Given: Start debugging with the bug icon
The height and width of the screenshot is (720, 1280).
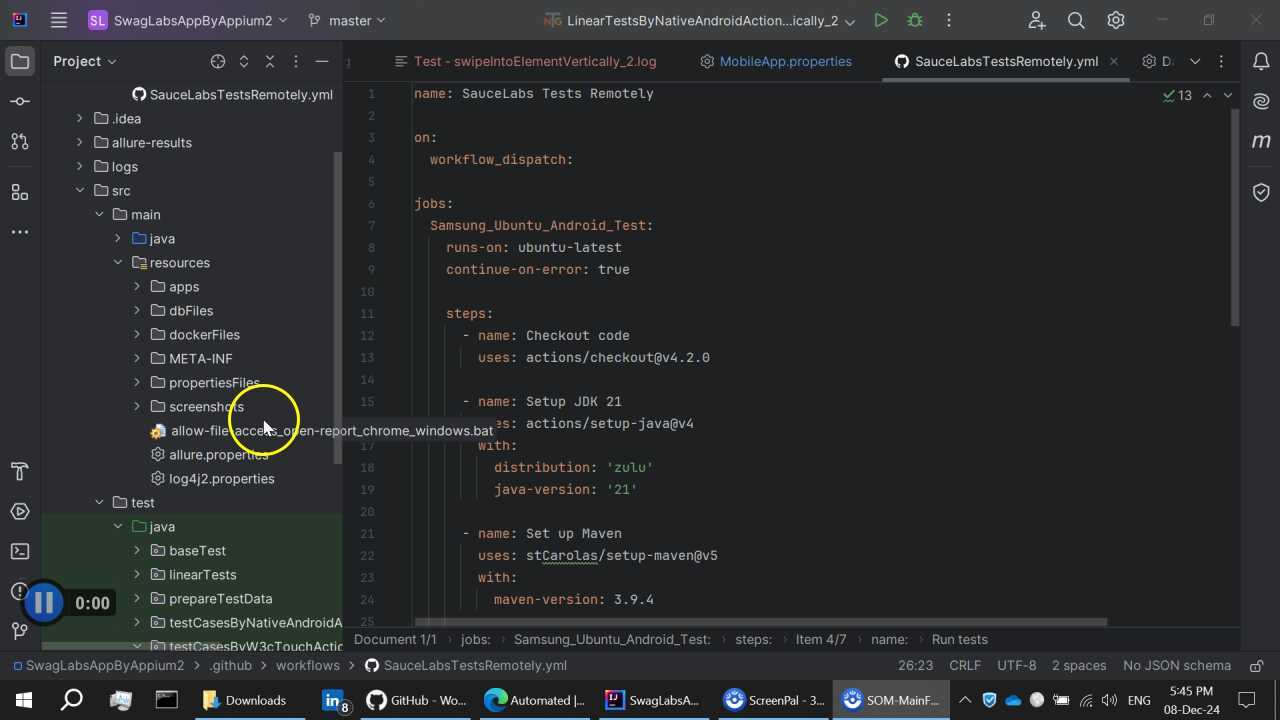Looking at the screenshot, I should pyautogui.click(x=914, y=20).
